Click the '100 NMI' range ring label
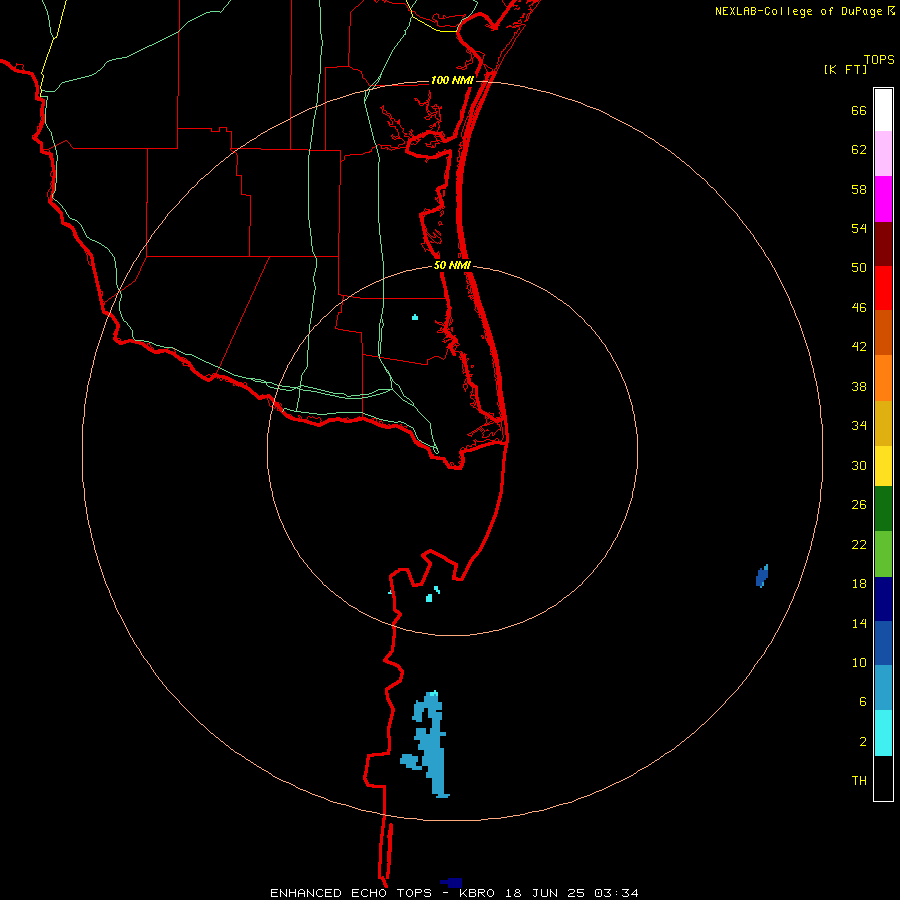 (452, 80)
